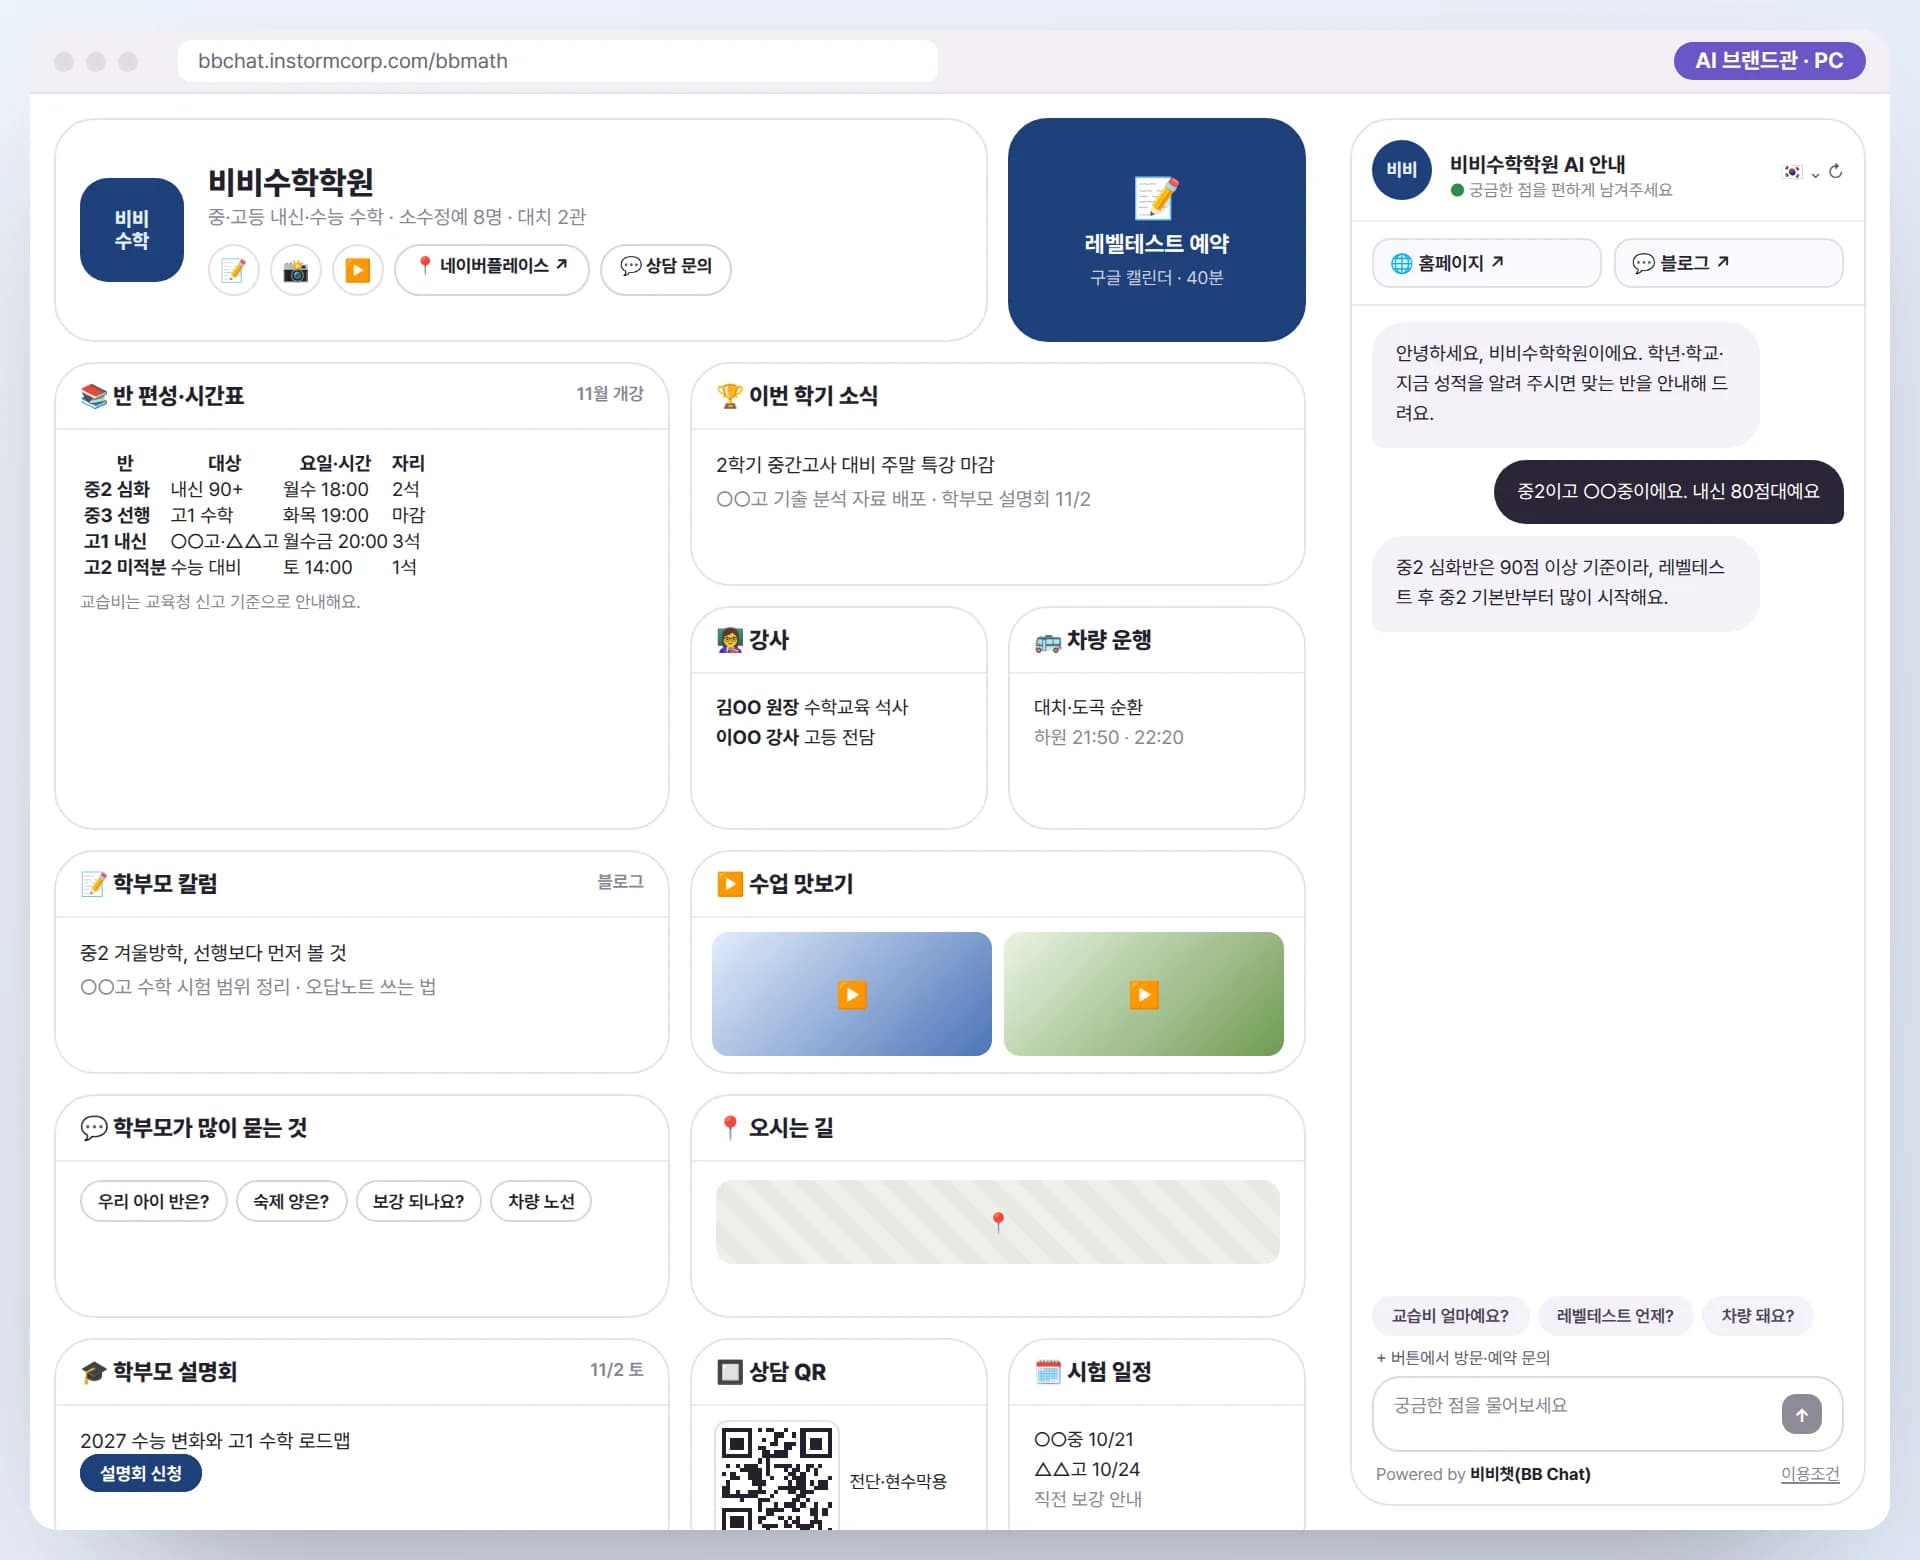Click the address bar URL bbchat.instormcorp.com/bbmath
This screenshot has height=1560, width=1920.
557,61
